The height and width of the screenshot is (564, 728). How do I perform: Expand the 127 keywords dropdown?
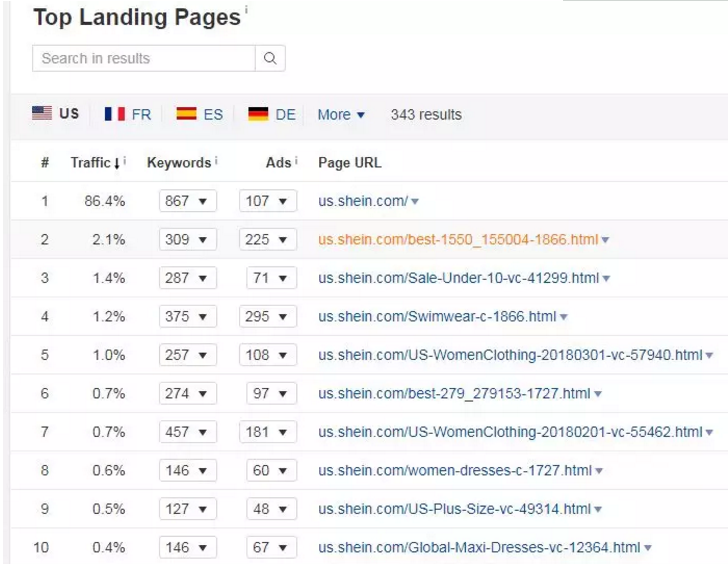point(188,509)
